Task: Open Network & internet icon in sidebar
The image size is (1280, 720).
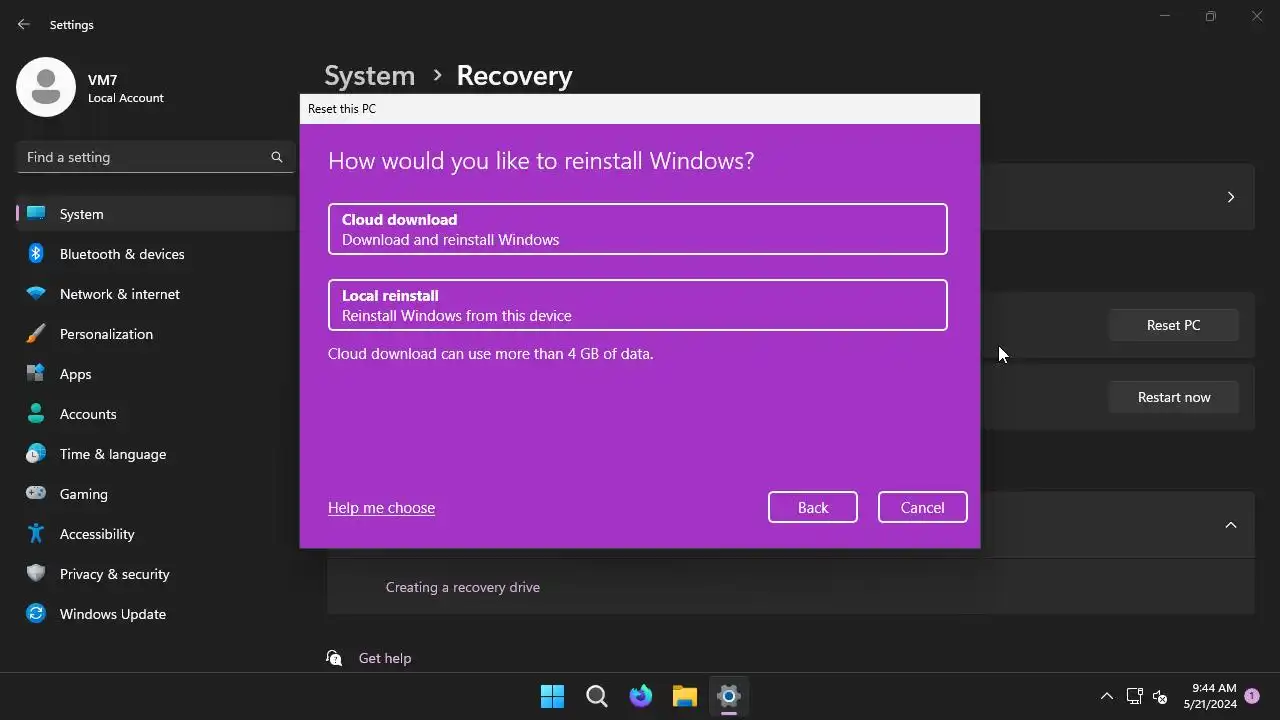Action: [36, 294]
